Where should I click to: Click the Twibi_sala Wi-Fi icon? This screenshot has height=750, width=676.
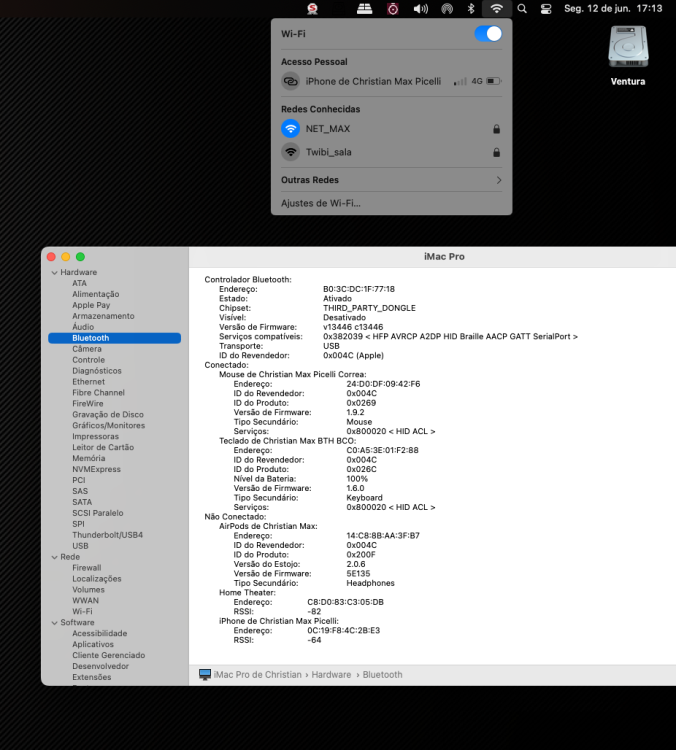coord(290,152)
